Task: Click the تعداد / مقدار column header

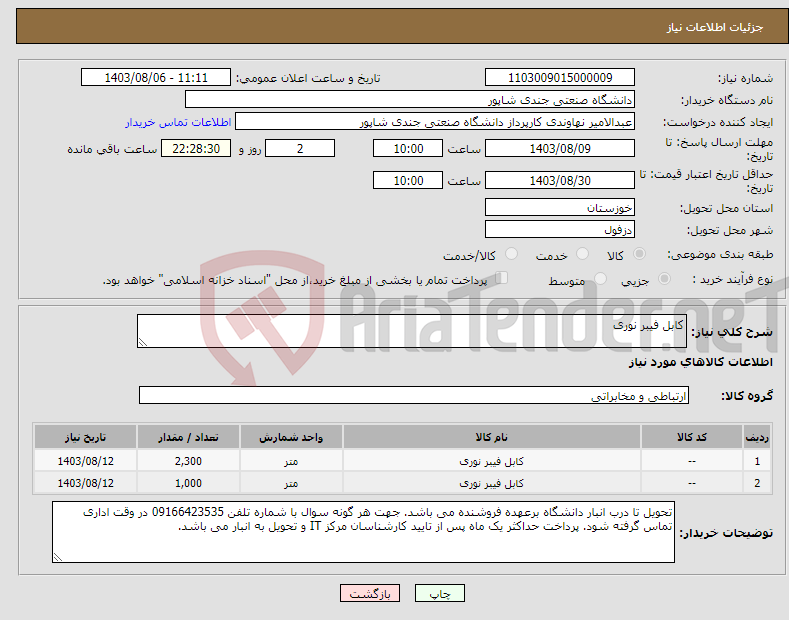Action: pyautogui.click(x=188, y=437)
